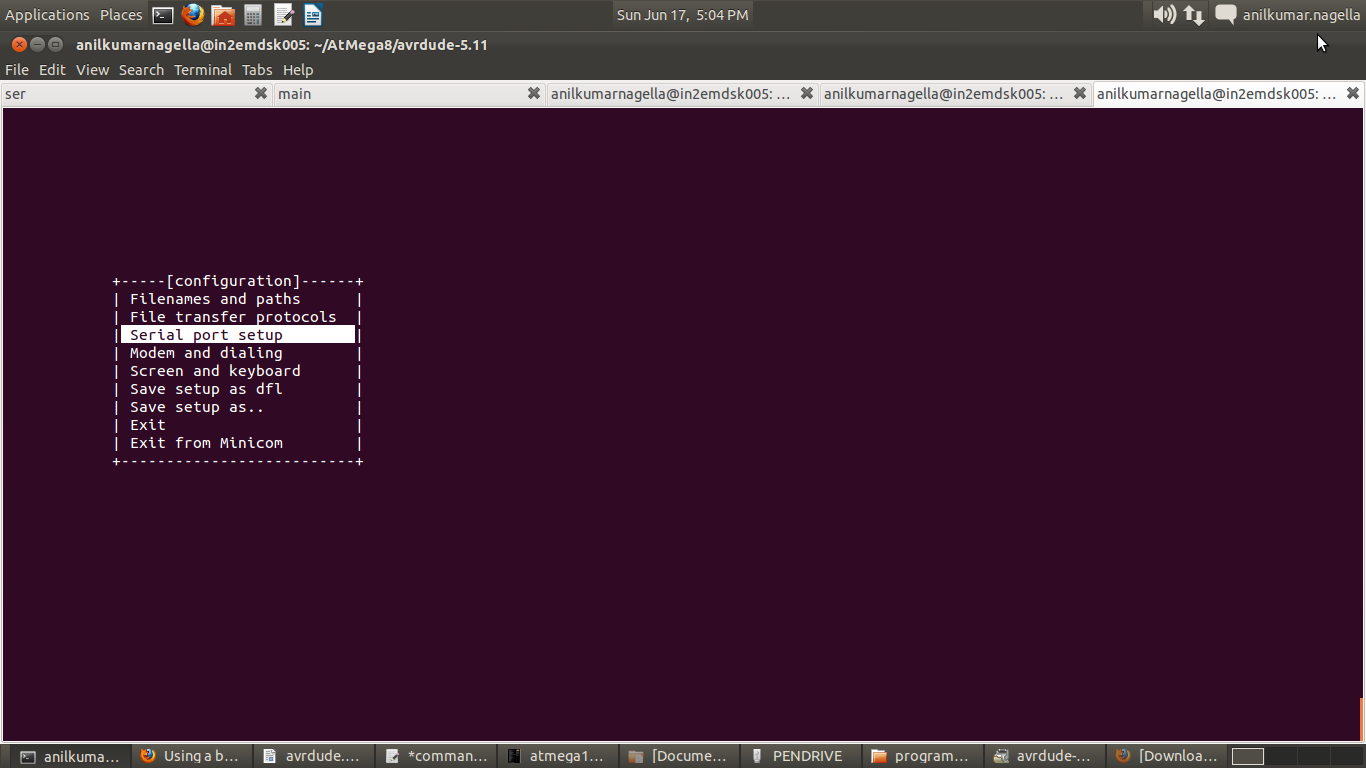Select 'Filenames and paths' in the minicom menu
Screen dimensions: 1366x768
click(215, 299)
